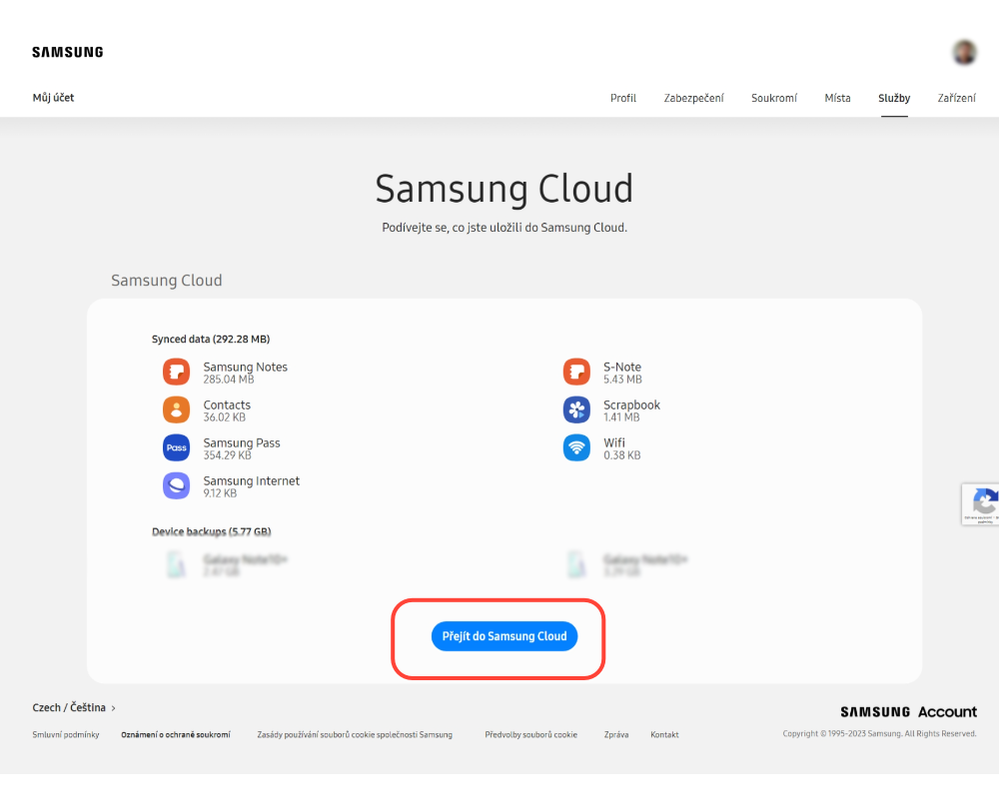This screenshot has width=999, height=799.
Task: Open Smluvní podmínky link
Action: coord(66,735)
